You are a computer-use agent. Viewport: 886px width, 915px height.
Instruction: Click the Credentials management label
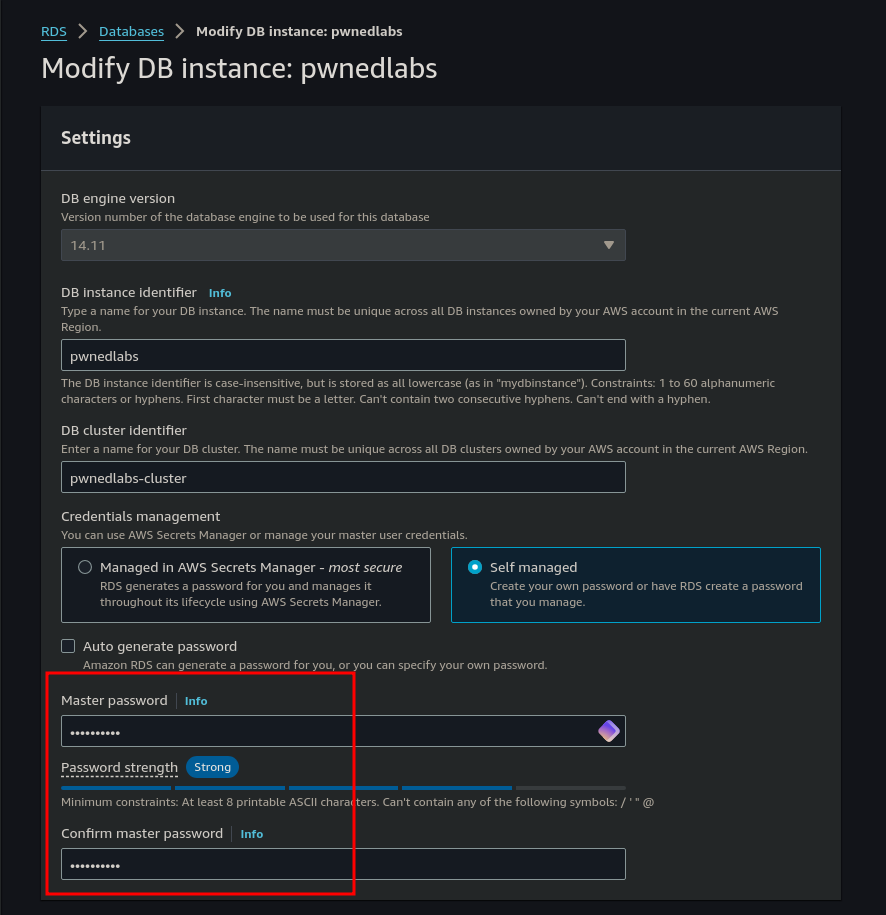click(140, 516)
